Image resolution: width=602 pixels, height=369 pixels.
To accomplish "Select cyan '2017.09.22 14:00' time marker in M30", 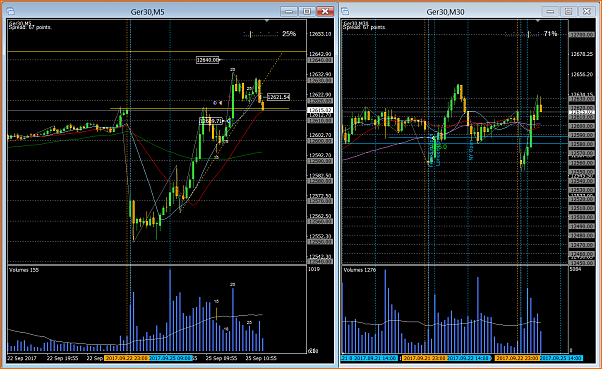I will [469, 358].
